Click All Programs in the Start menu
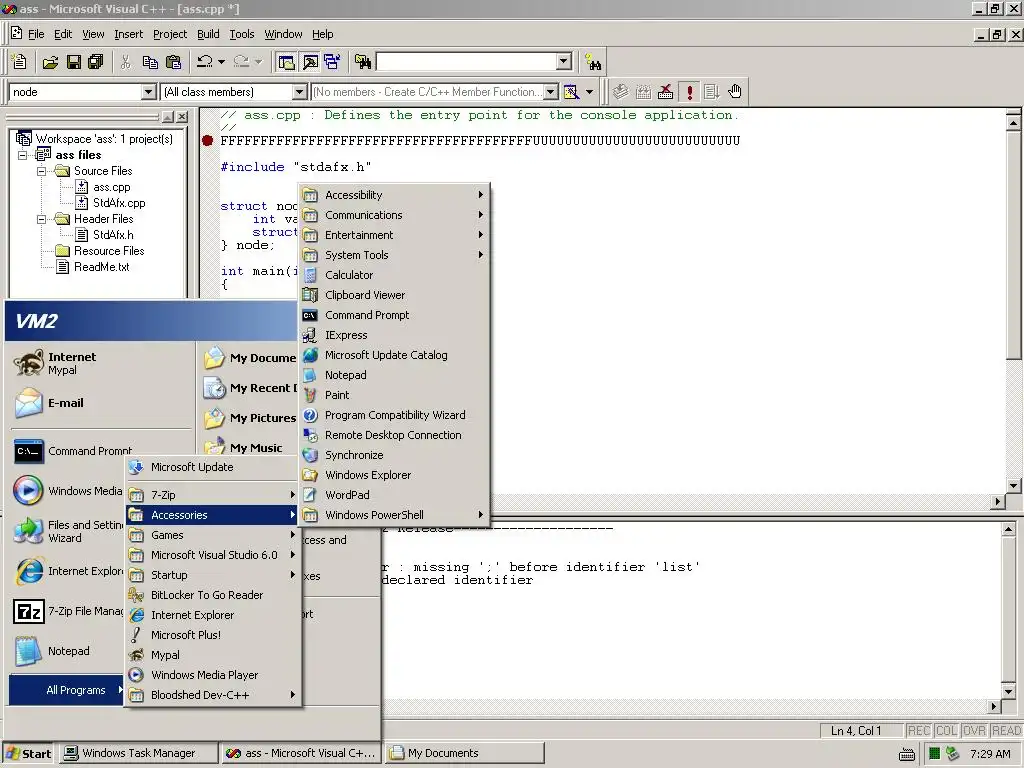Image resolution: width=1024 pixels, height=768 pixels. pyautogui.click(x=66, y=690)
